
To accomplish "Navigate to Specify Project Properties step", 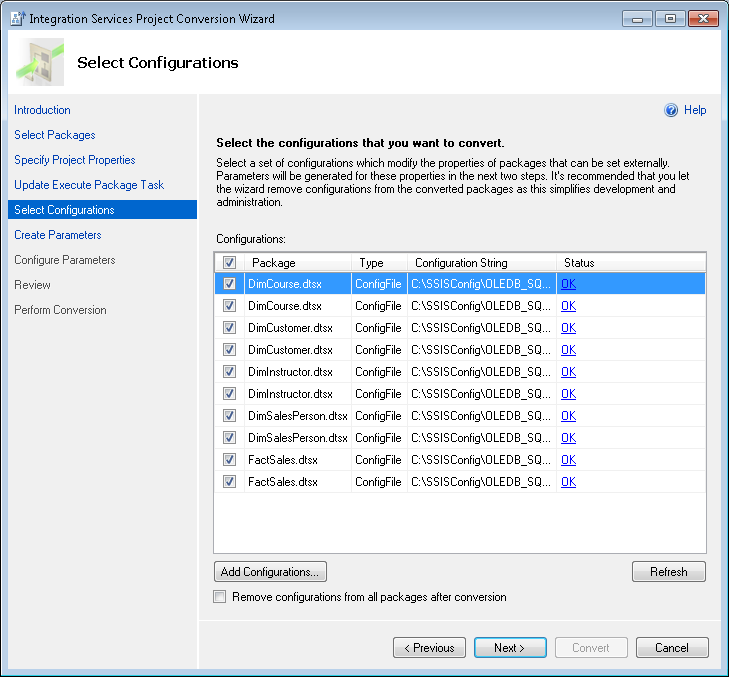I will coord(75,160).
